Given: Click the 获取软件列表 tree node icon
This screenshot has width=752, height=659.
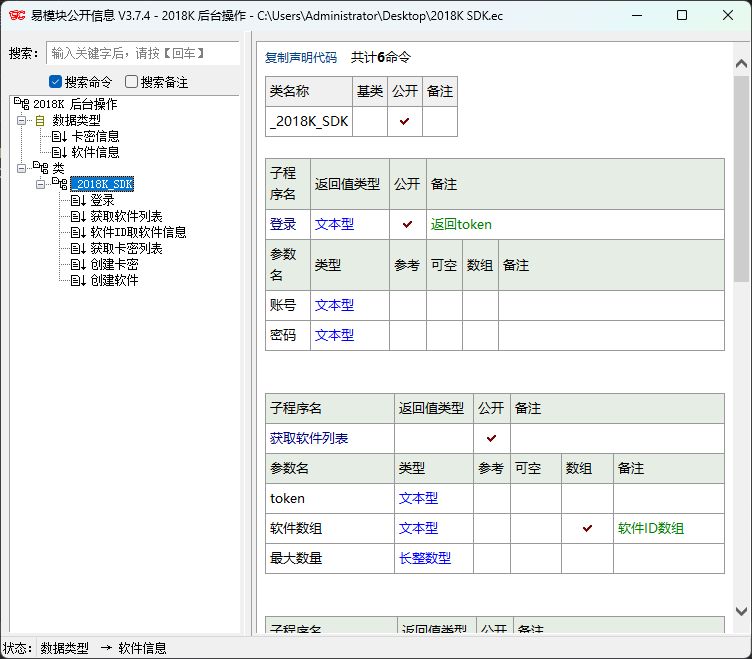Looking at the screenshot, I should pos(78,216).
